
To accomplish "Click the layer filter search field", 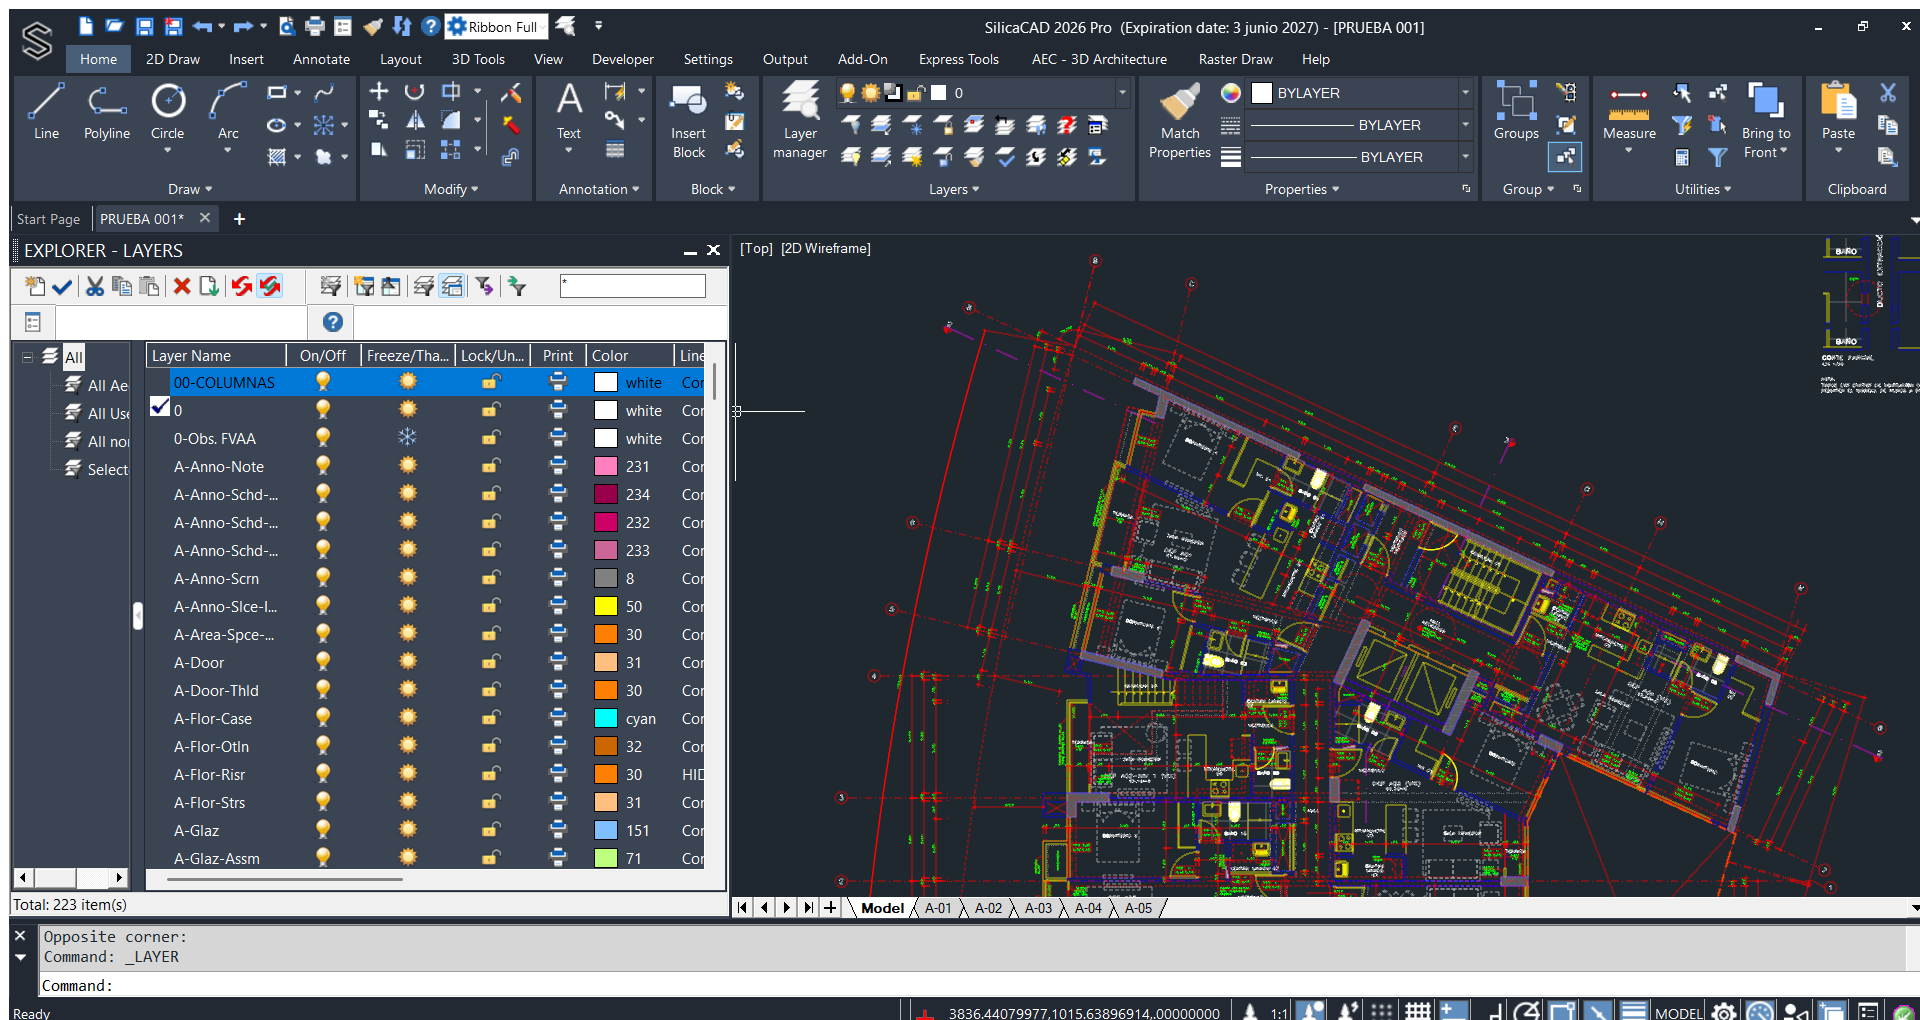I will [x=633, y=286].
